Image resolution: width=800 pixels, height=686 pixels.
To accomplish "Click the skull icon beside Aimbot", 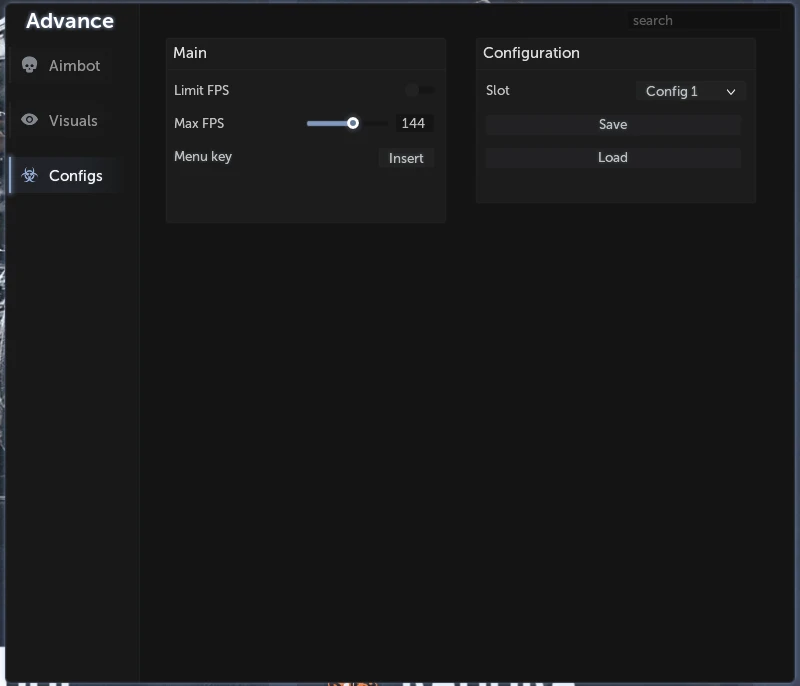I will click(x=29, y=65).
